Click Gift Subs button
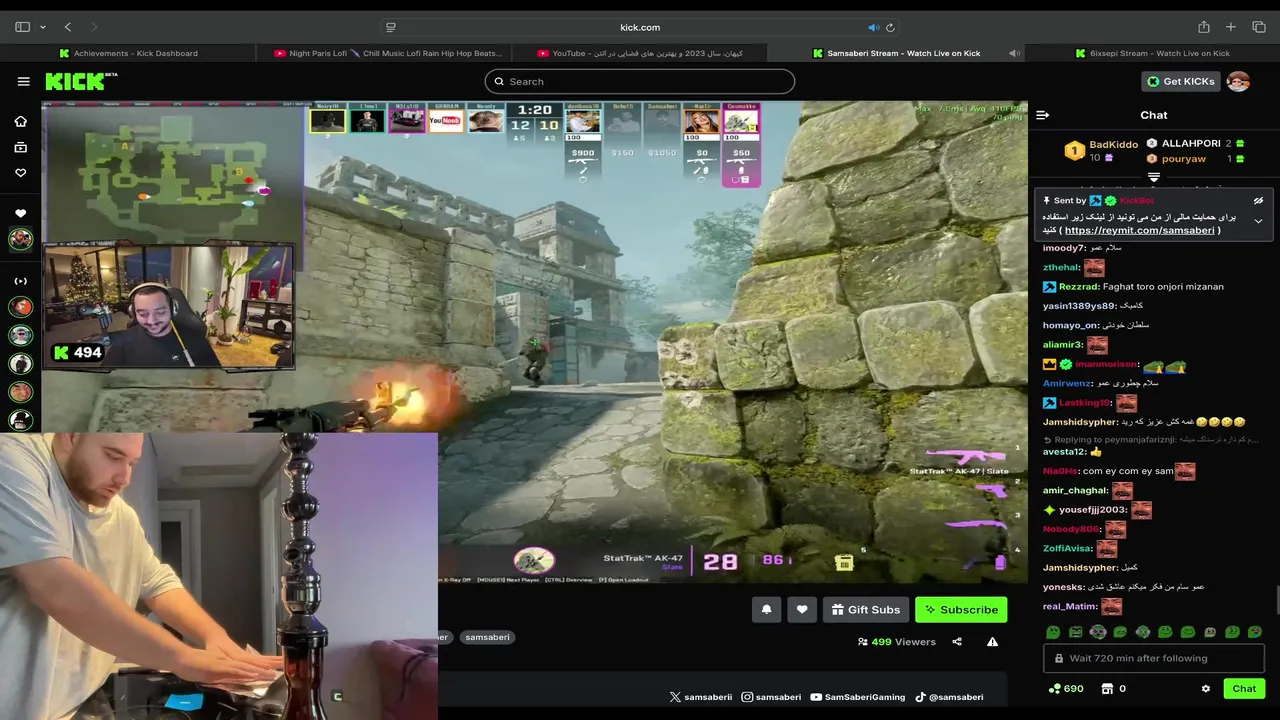 click(866, 609)
